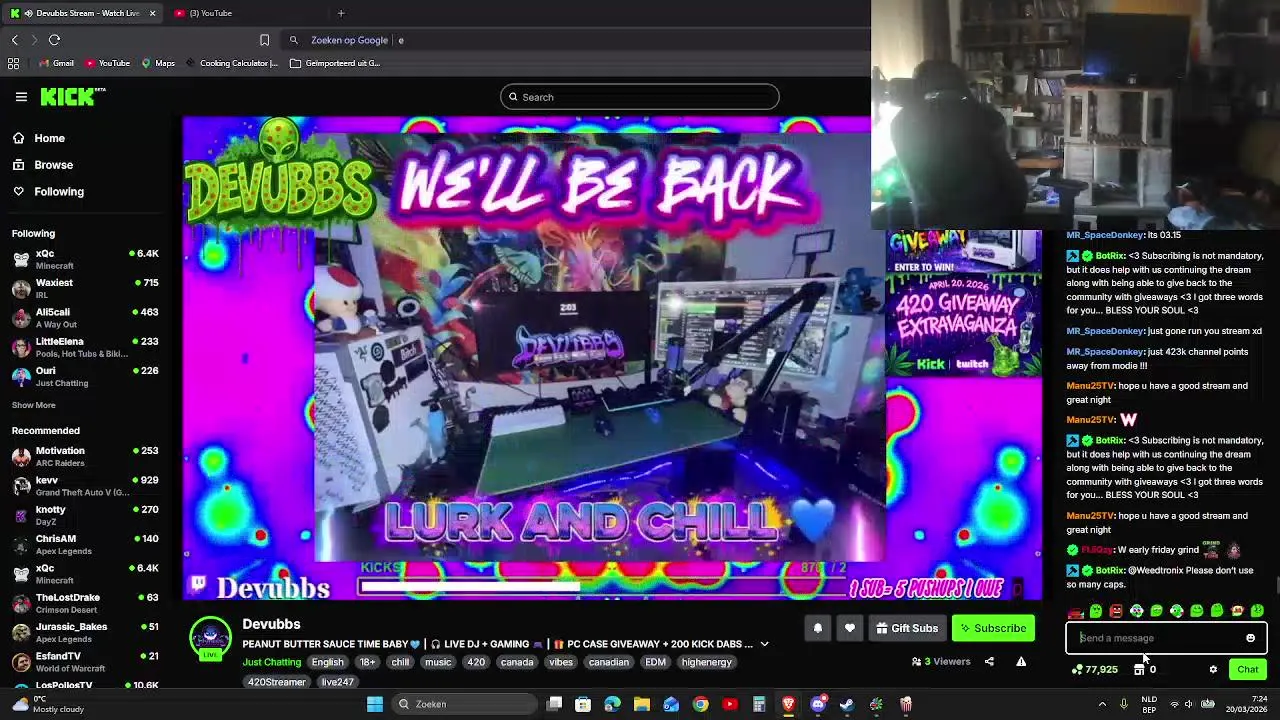
Task: Click the Kick logo
Action: pyautogui.click(x=73, y=97)
